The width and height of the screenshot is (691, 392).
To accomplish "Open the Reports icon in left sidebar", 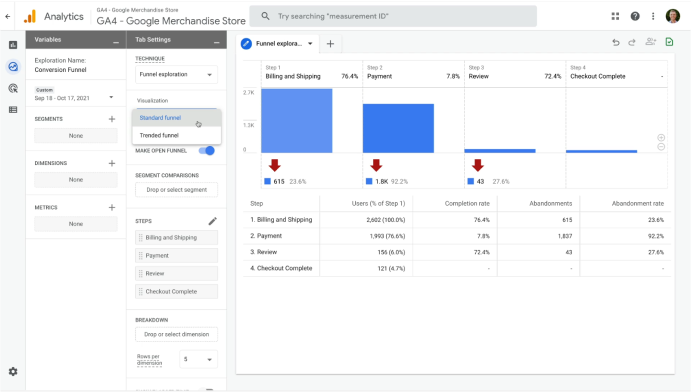I will point(13,45).
